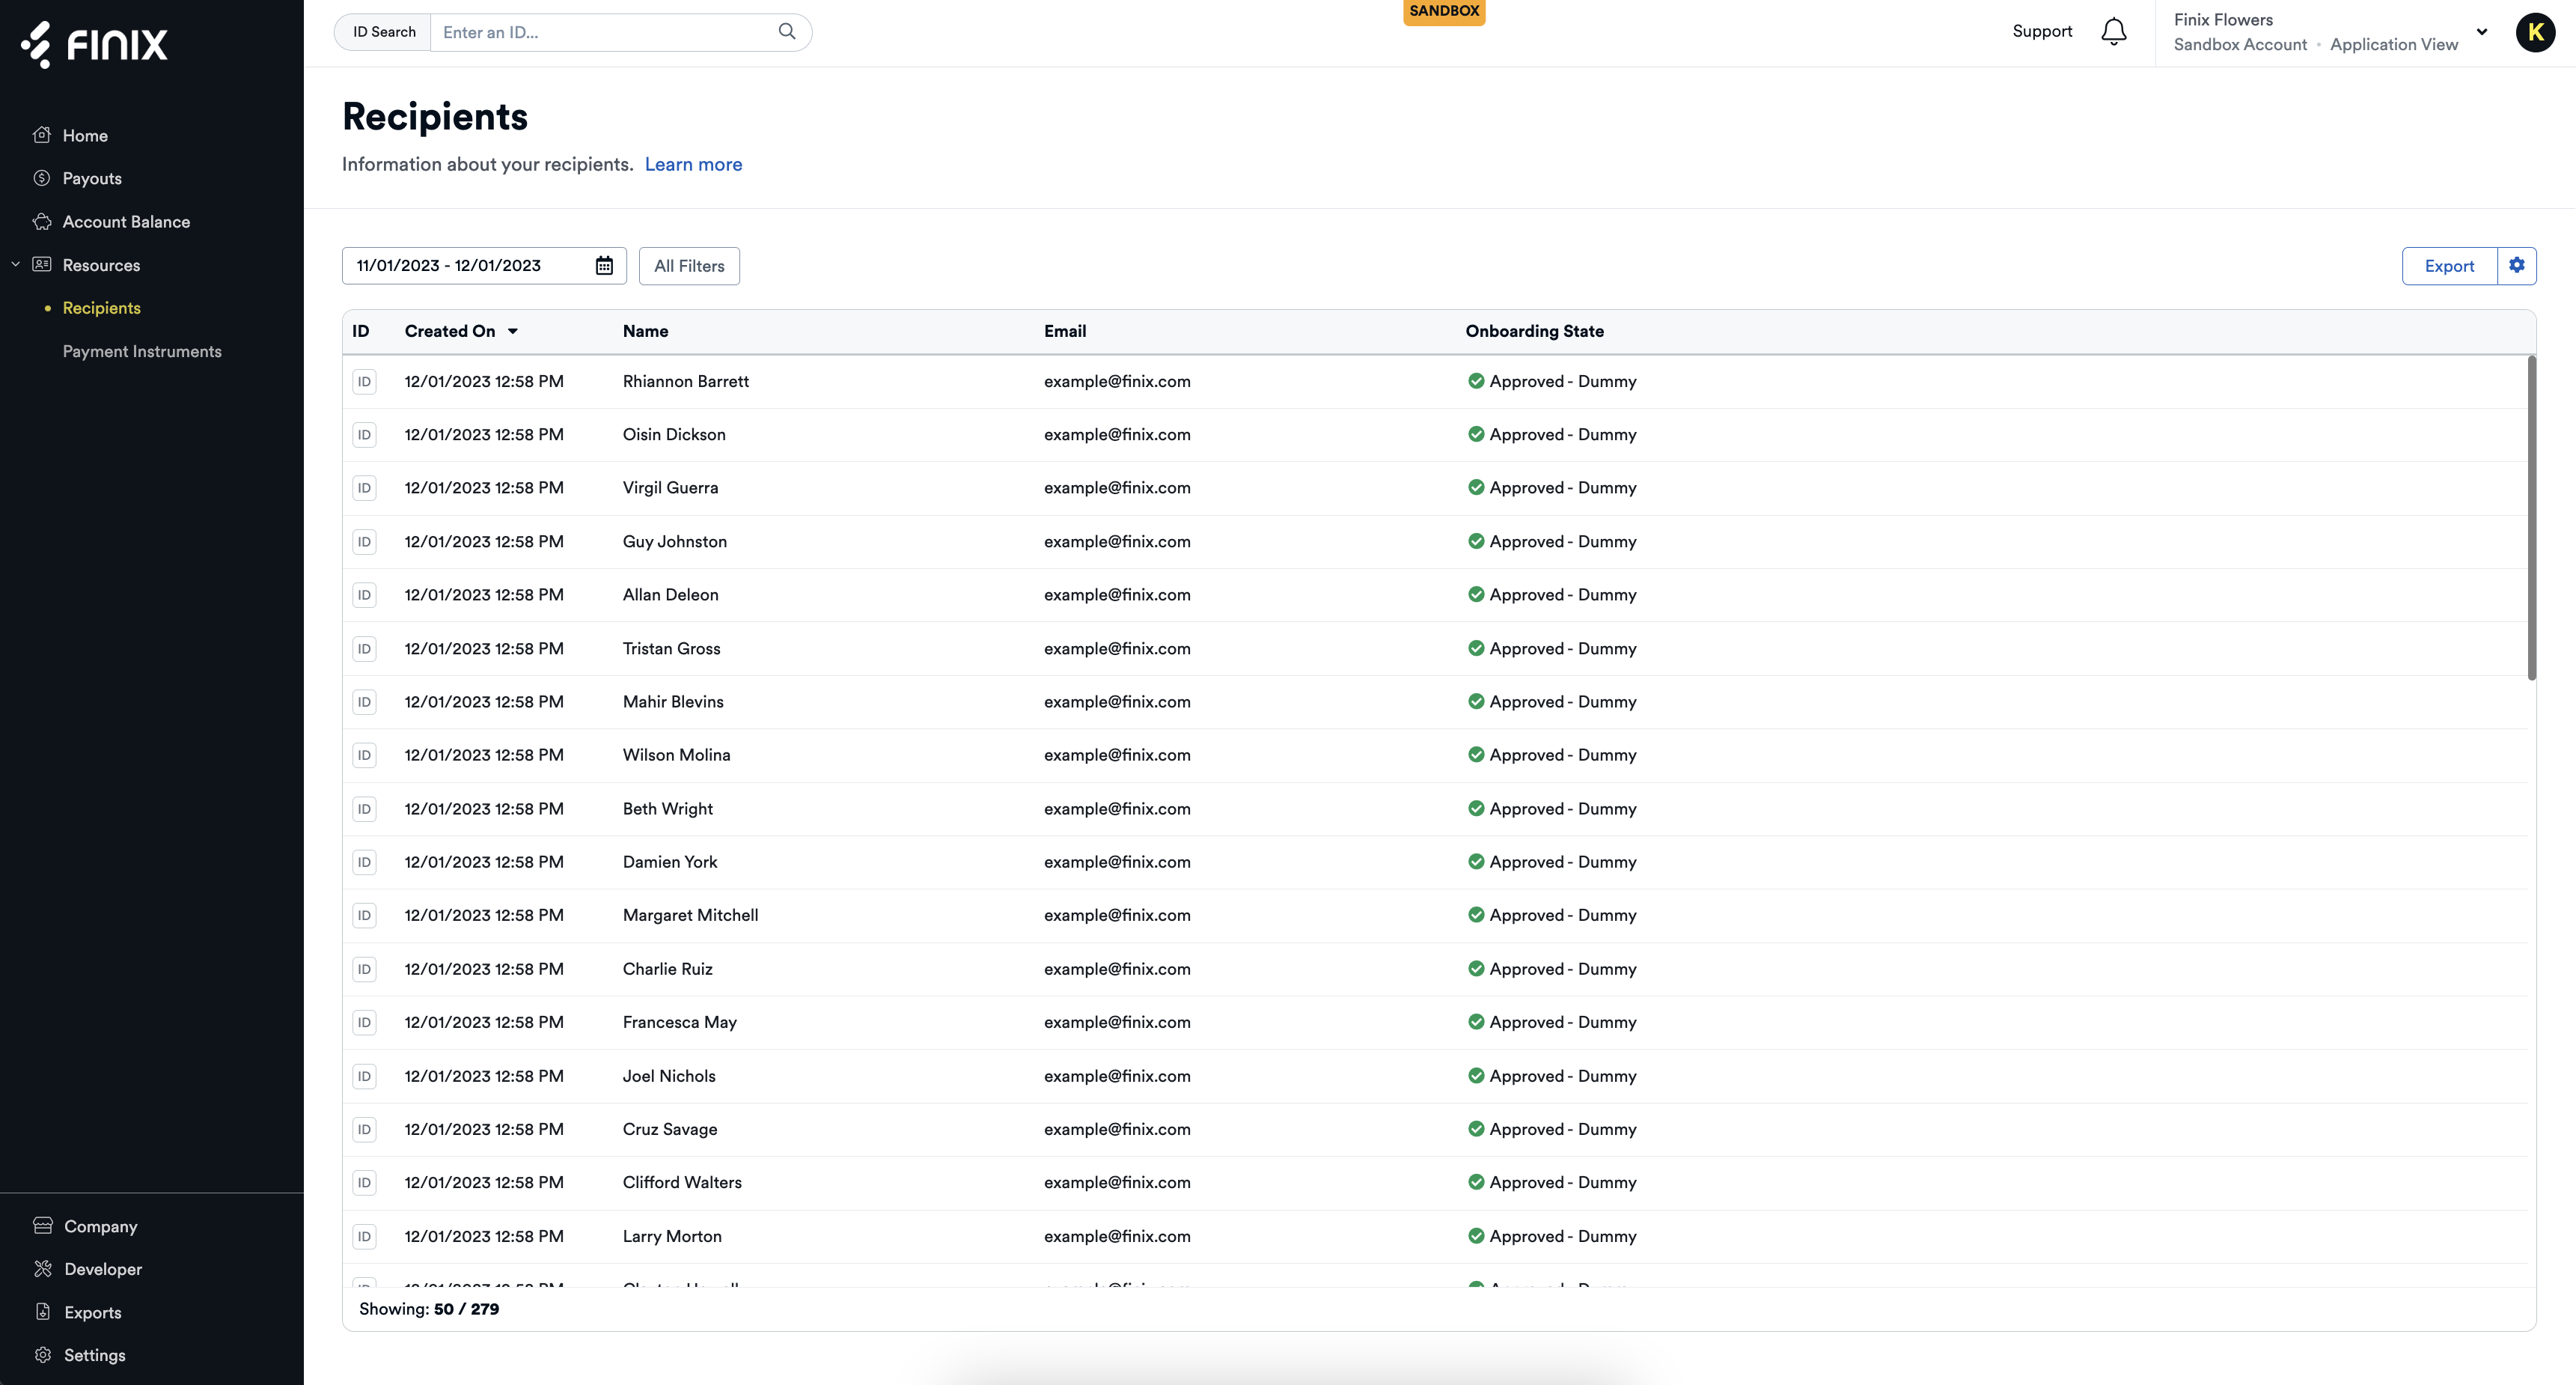Click the table vertical scrollbar

(x=2531, y=518)
